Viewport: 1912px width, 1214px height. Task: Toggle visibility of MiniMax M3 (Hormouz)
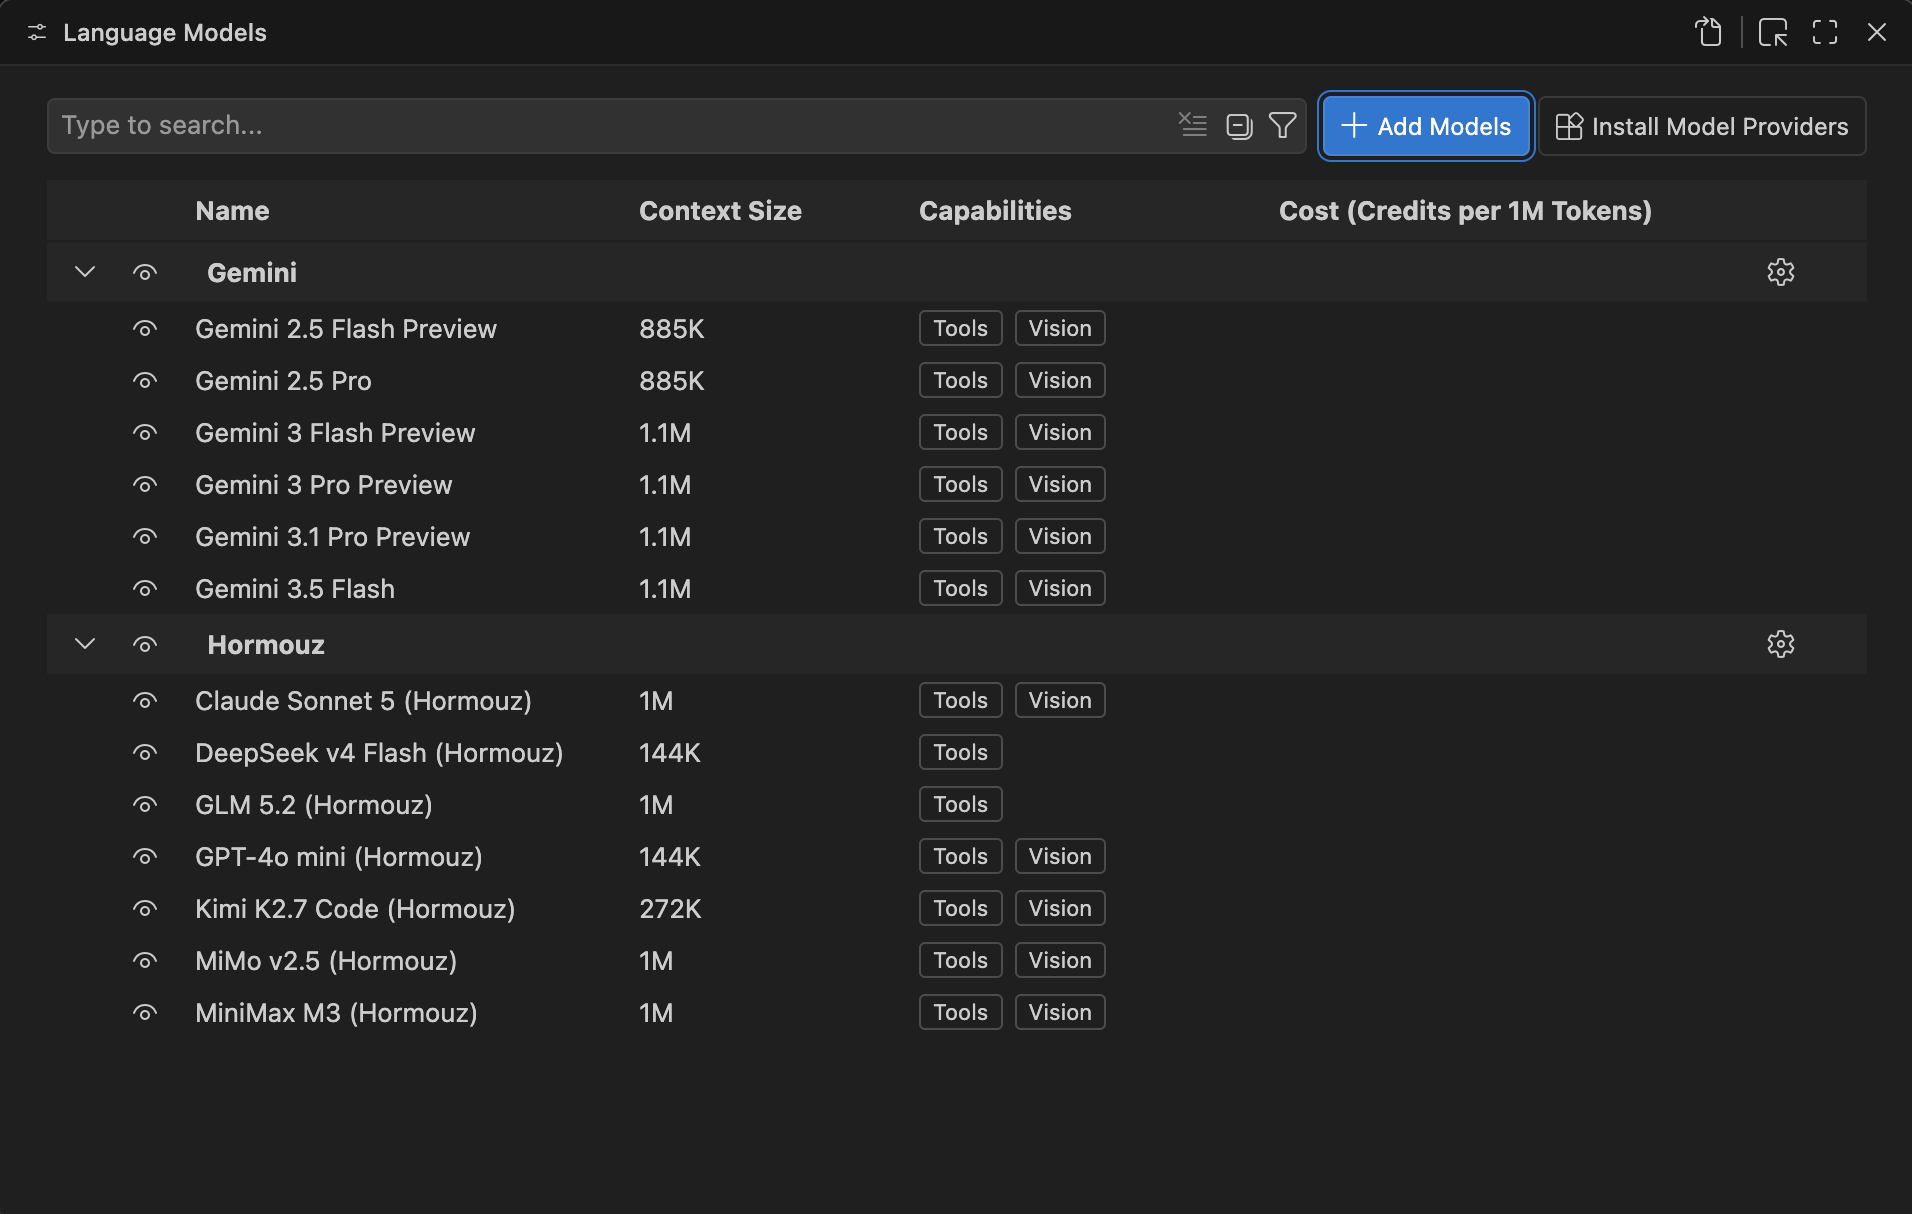(145, 1012)
